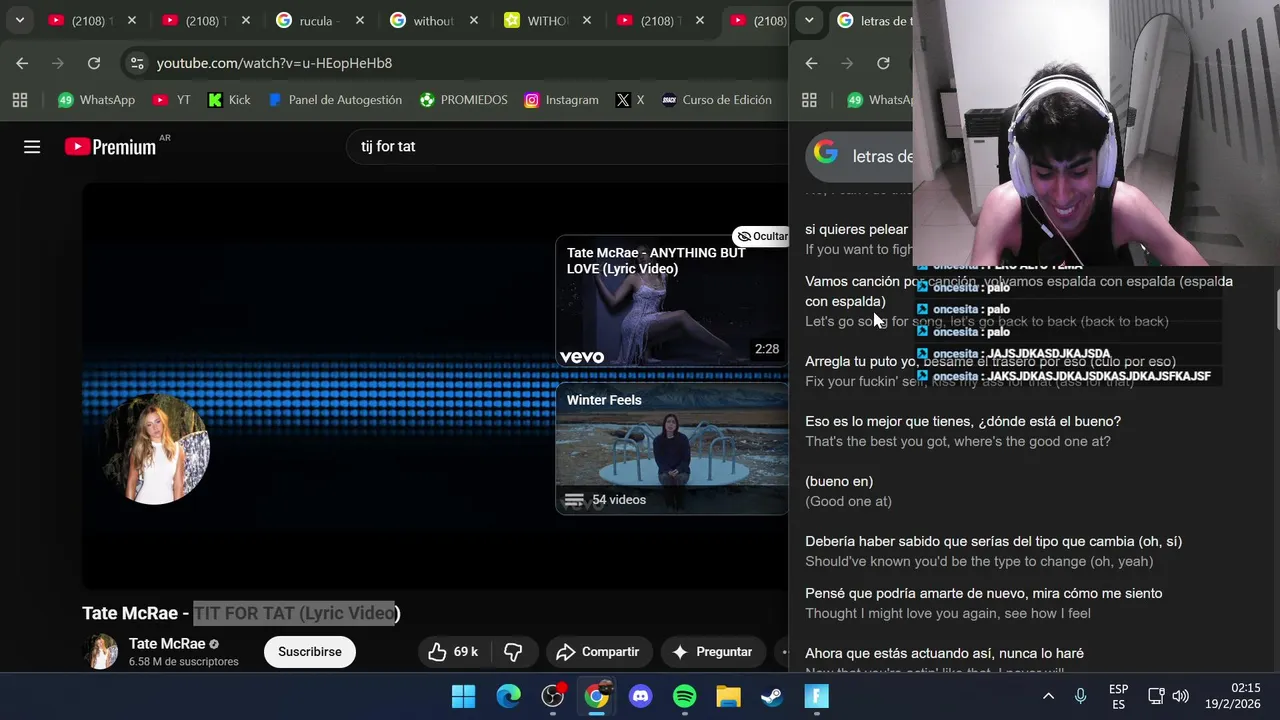Image resolution: width=1280 pixels, height=720 pixels.
Task: Open the Curso de Edición bookmark
Action: coord(717,100)
